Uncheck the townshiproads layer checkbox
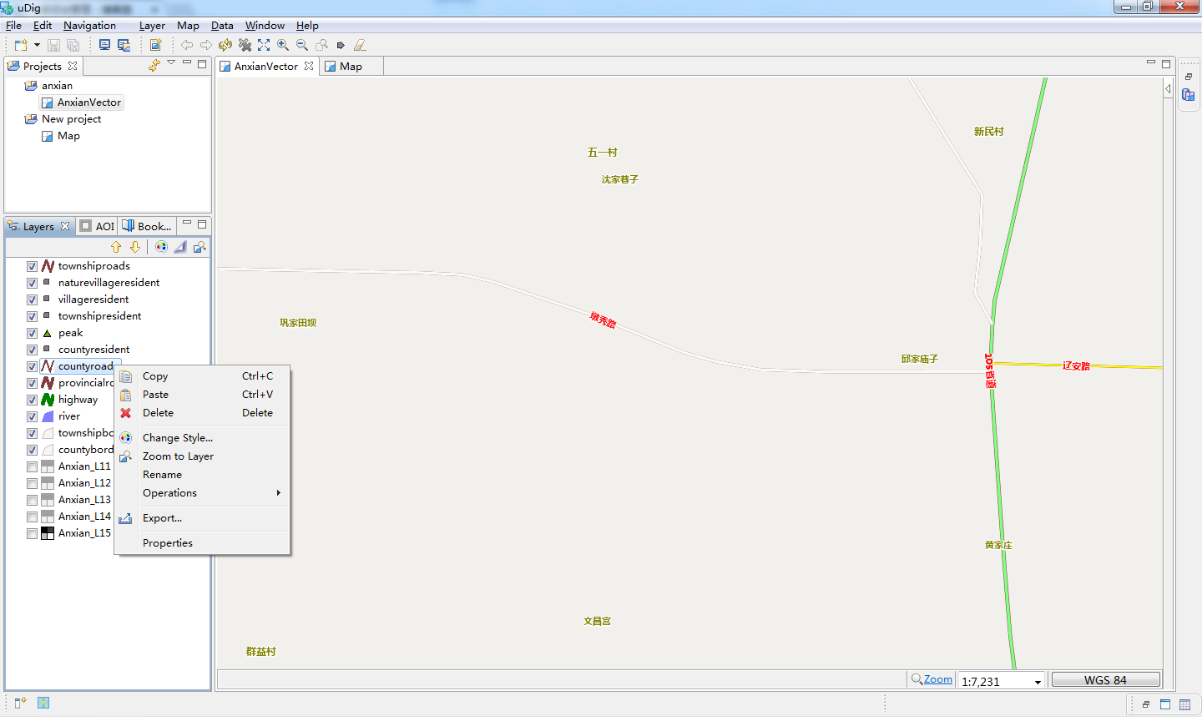Viewport: 1202px width, 717px height. [32, 266]
